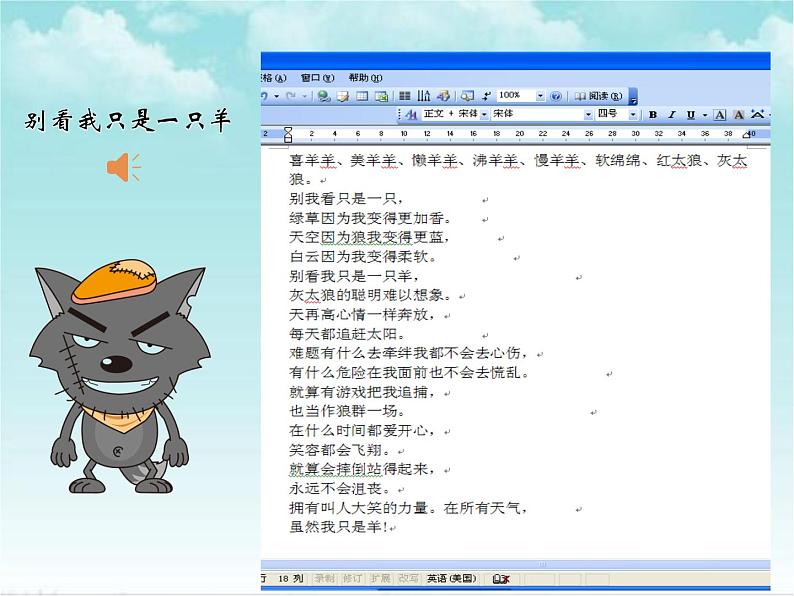Toggle character border icon
Viewport: 794px width, 596px height.
(x=720, y=115)
